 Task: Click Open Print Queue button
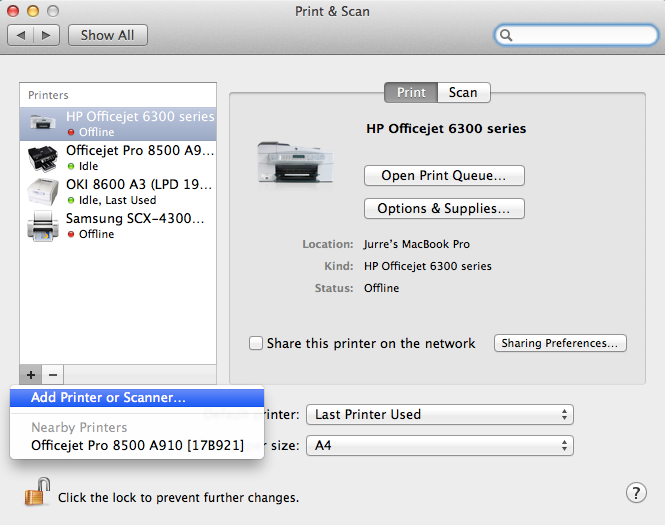444,176
